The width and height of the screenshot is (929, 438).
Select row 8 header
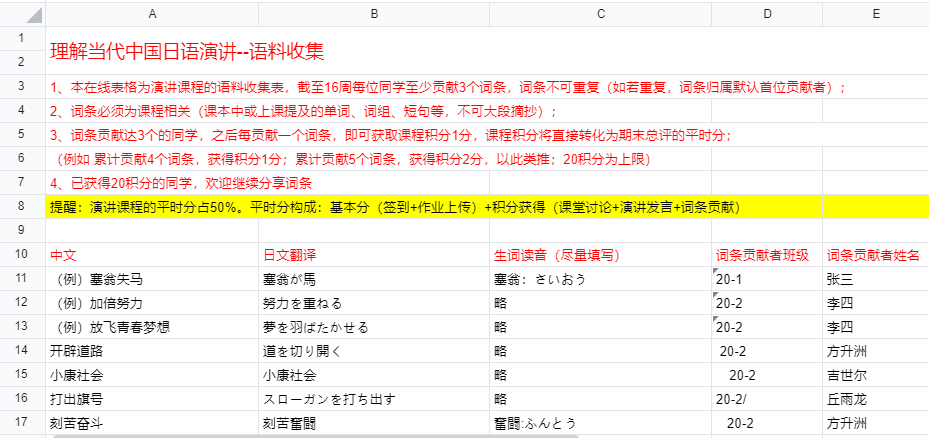pyautogui.click(x=21, y=206)
